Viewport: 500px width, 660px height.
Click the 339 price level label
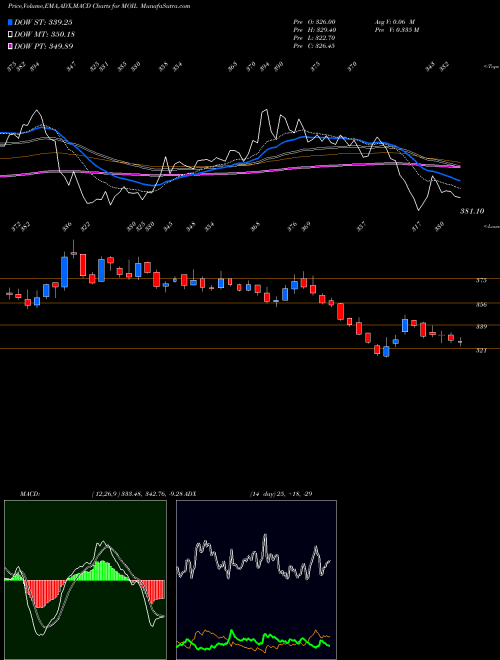[481, 327]
